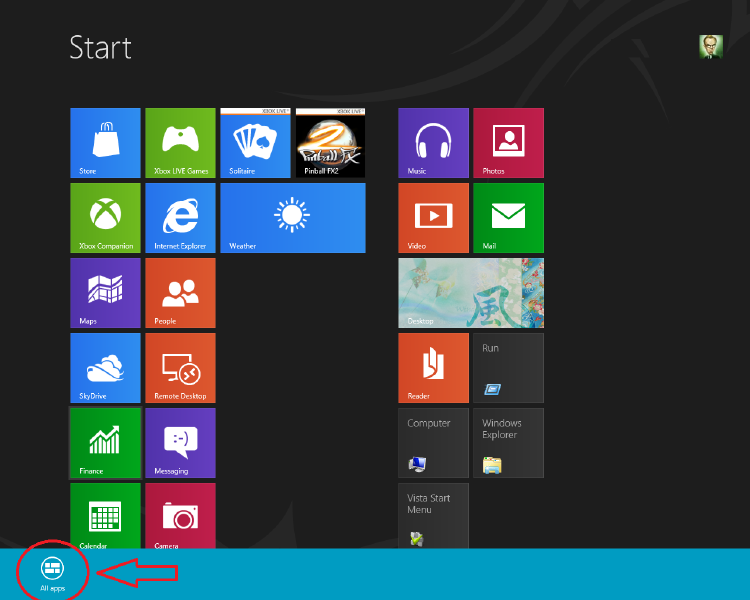The width and height of the screenshot is (750, 600).
Task: Launch the Remote Desktop tile
Action: coord(180,368)
